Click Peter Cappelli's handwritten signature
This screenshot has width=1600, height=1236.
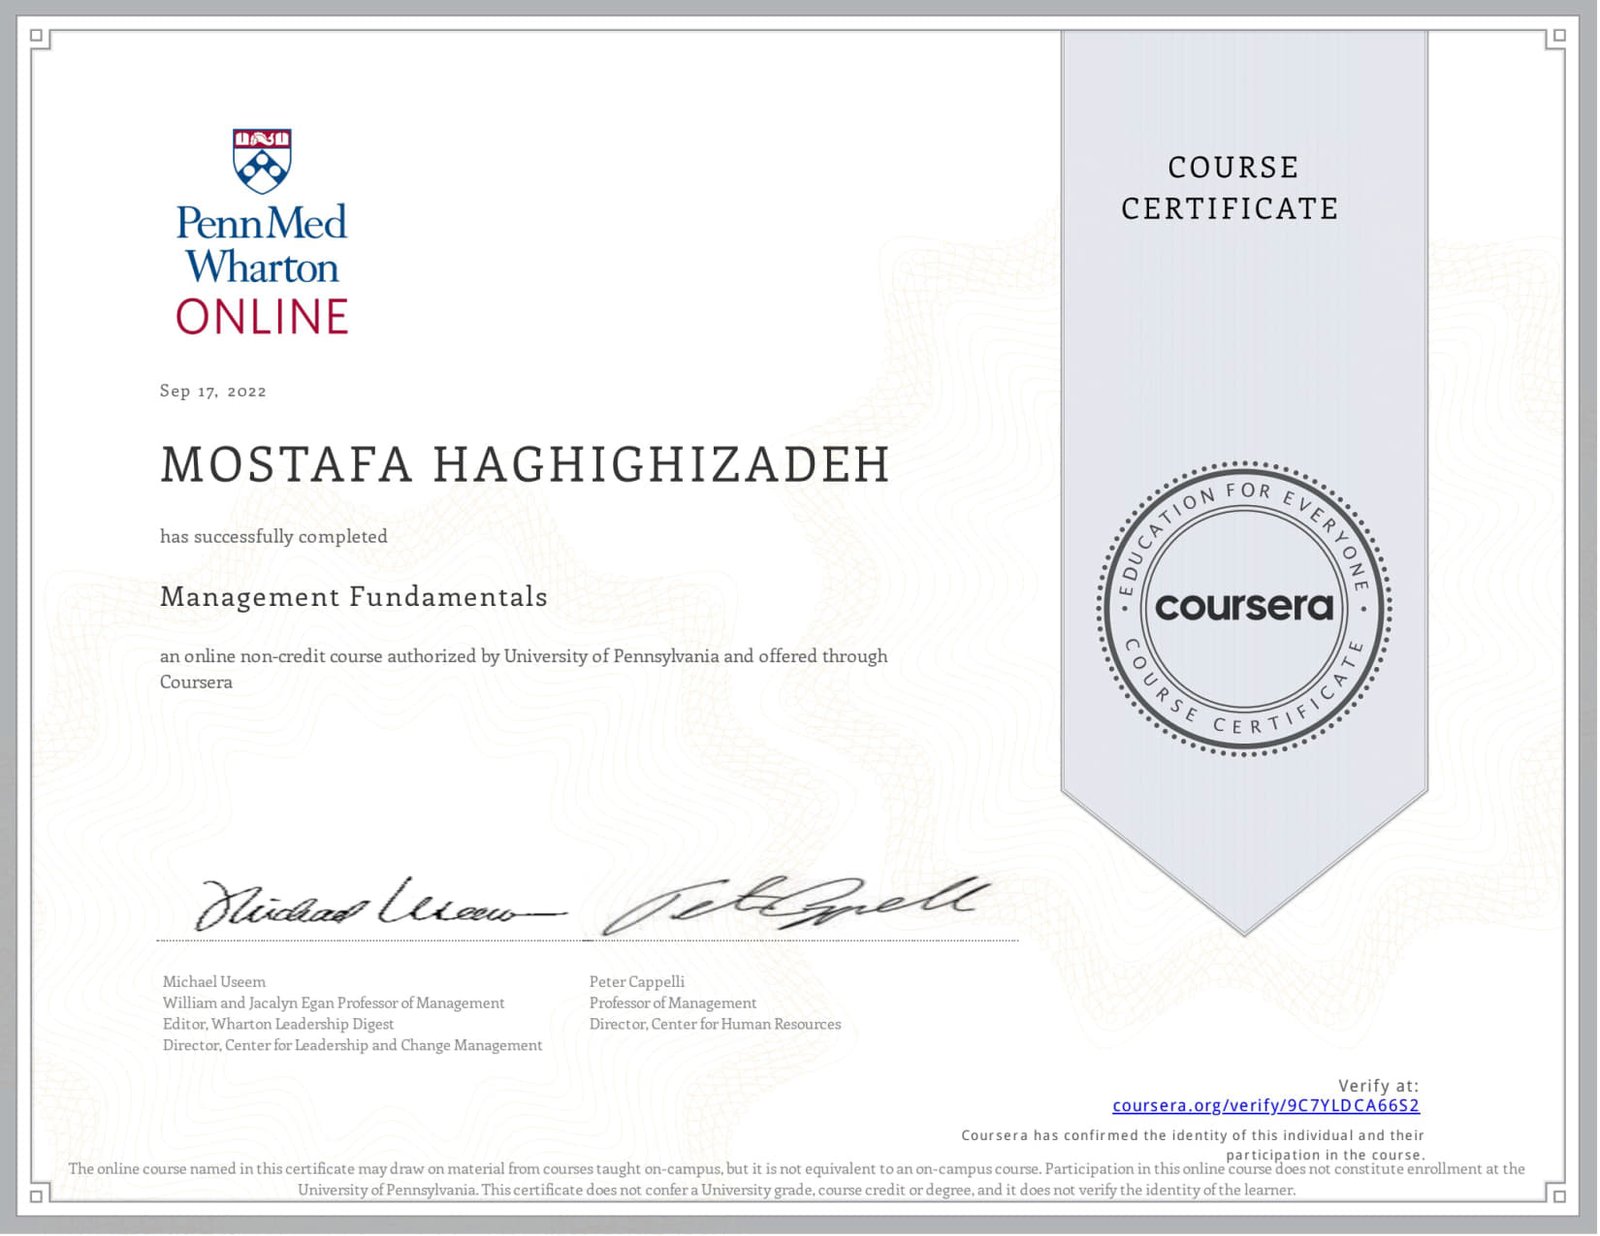coord(795,904)
